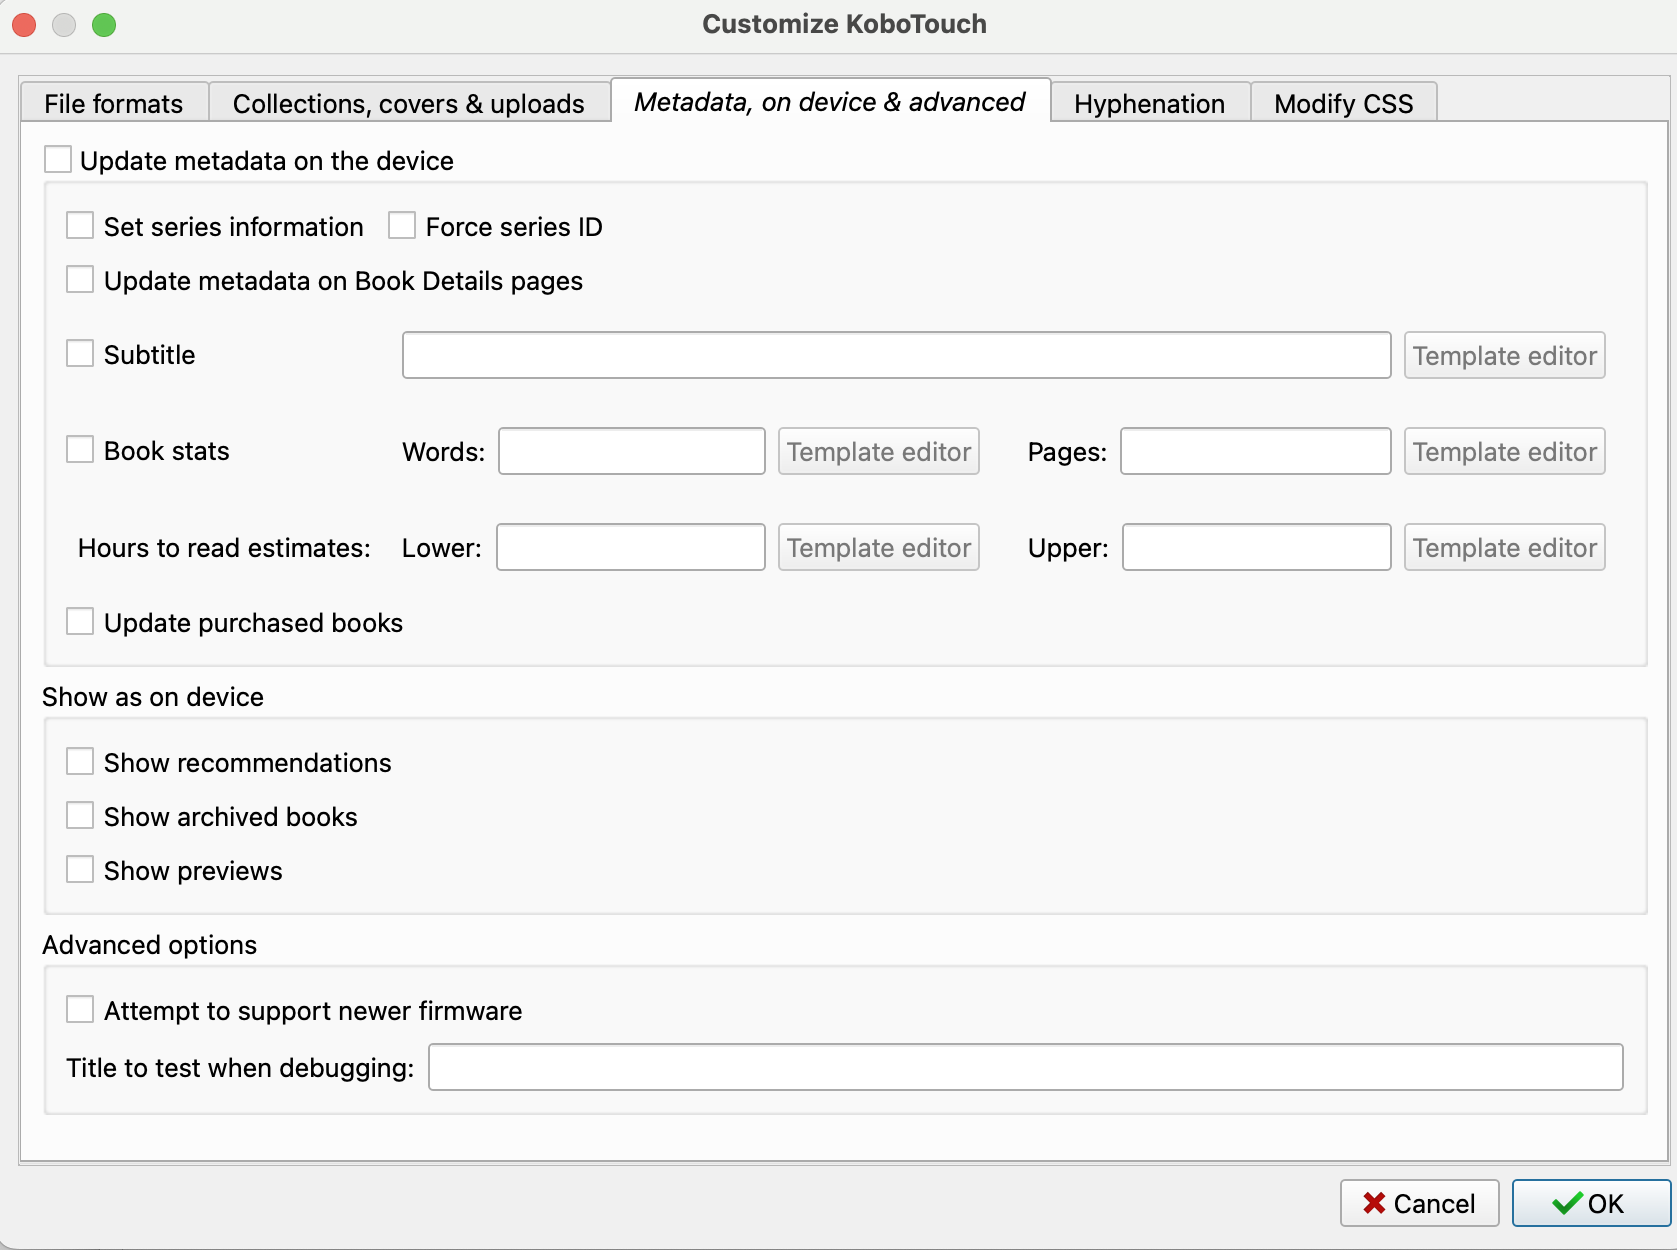The width and height of the screenshot is (1677, 1250).
Task: Open Collections, covers & uploads tab
Action: [408, 104]
